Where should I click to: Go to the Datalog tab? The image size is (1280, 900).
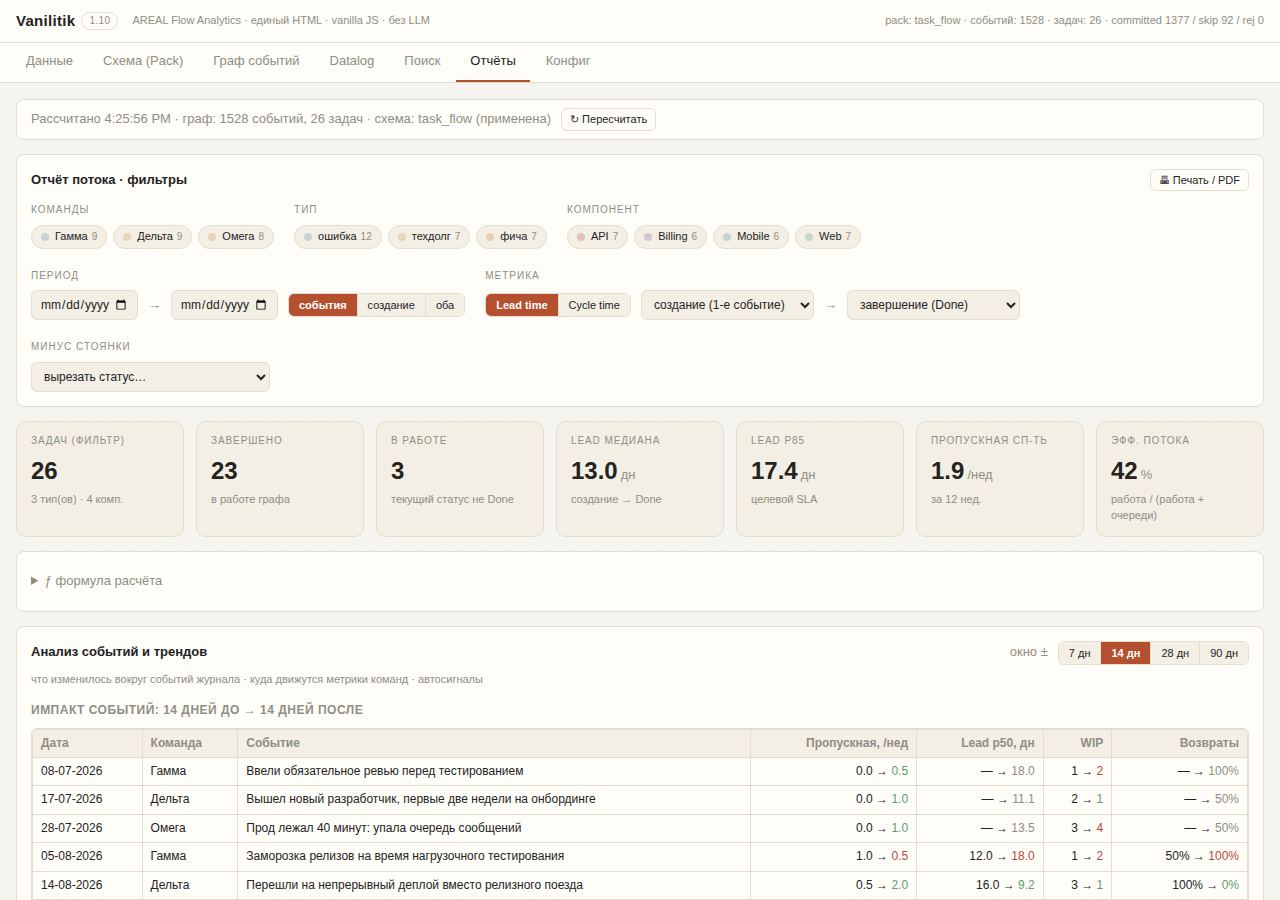tap(352, 61)
